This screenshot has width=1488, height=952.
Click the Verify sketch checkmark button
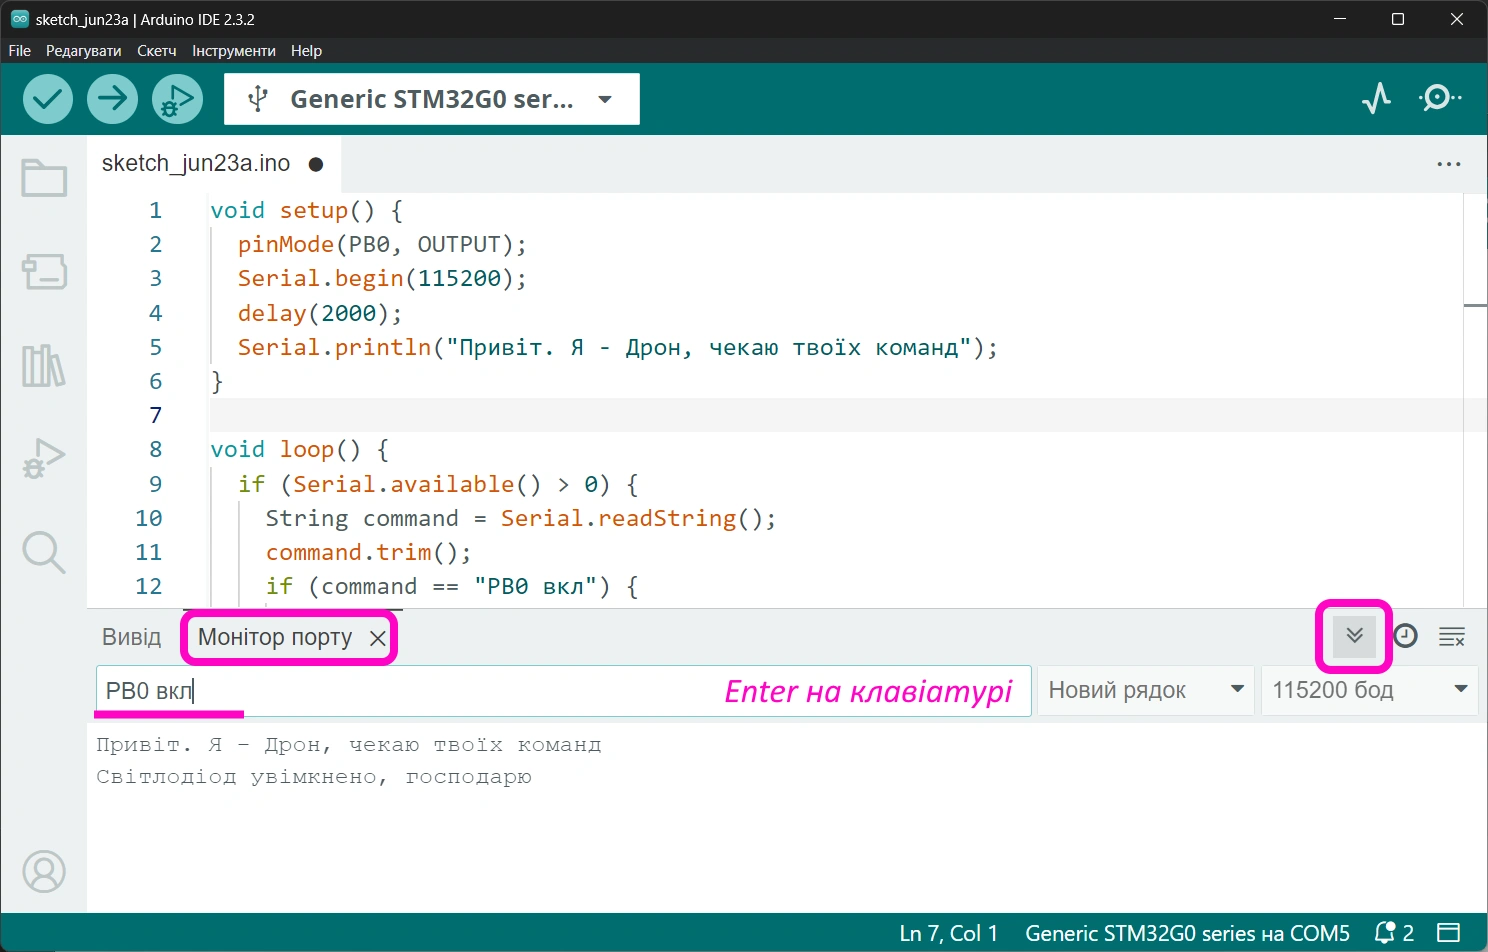[48, 99]
